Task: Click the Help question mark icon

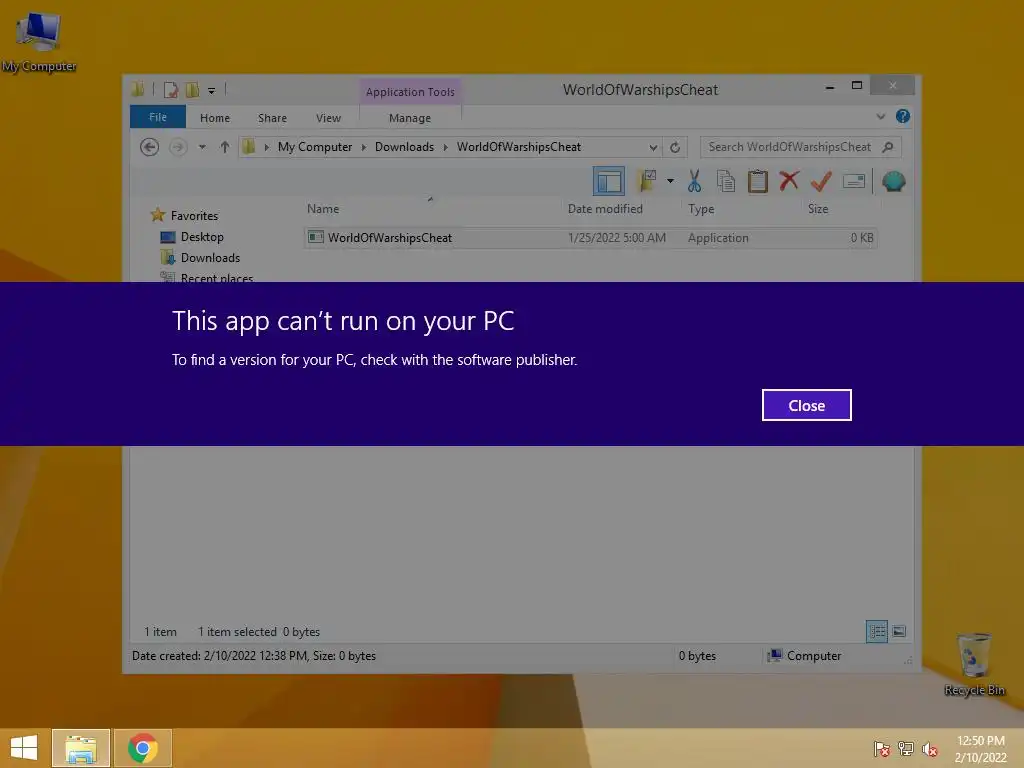Action: (x=903, y=116)
